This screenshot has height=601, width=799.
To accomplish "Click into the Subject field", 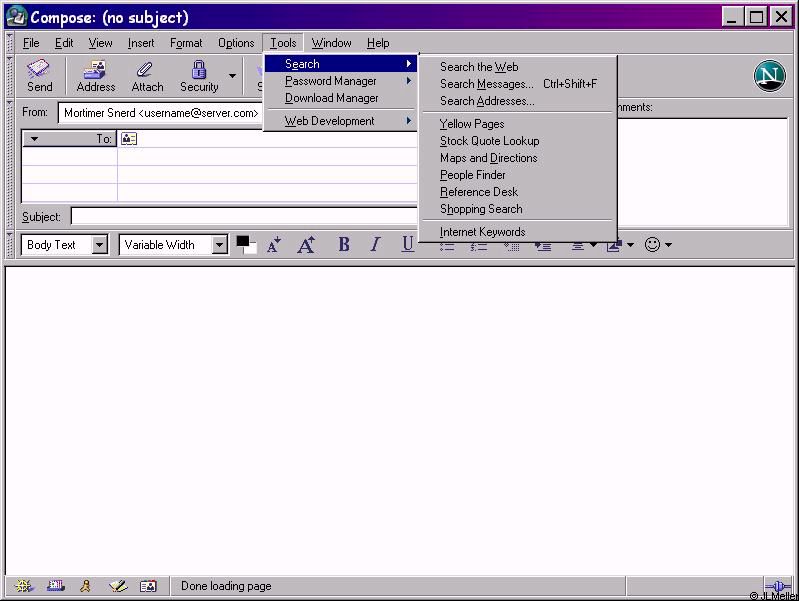I will click(244, 216).
